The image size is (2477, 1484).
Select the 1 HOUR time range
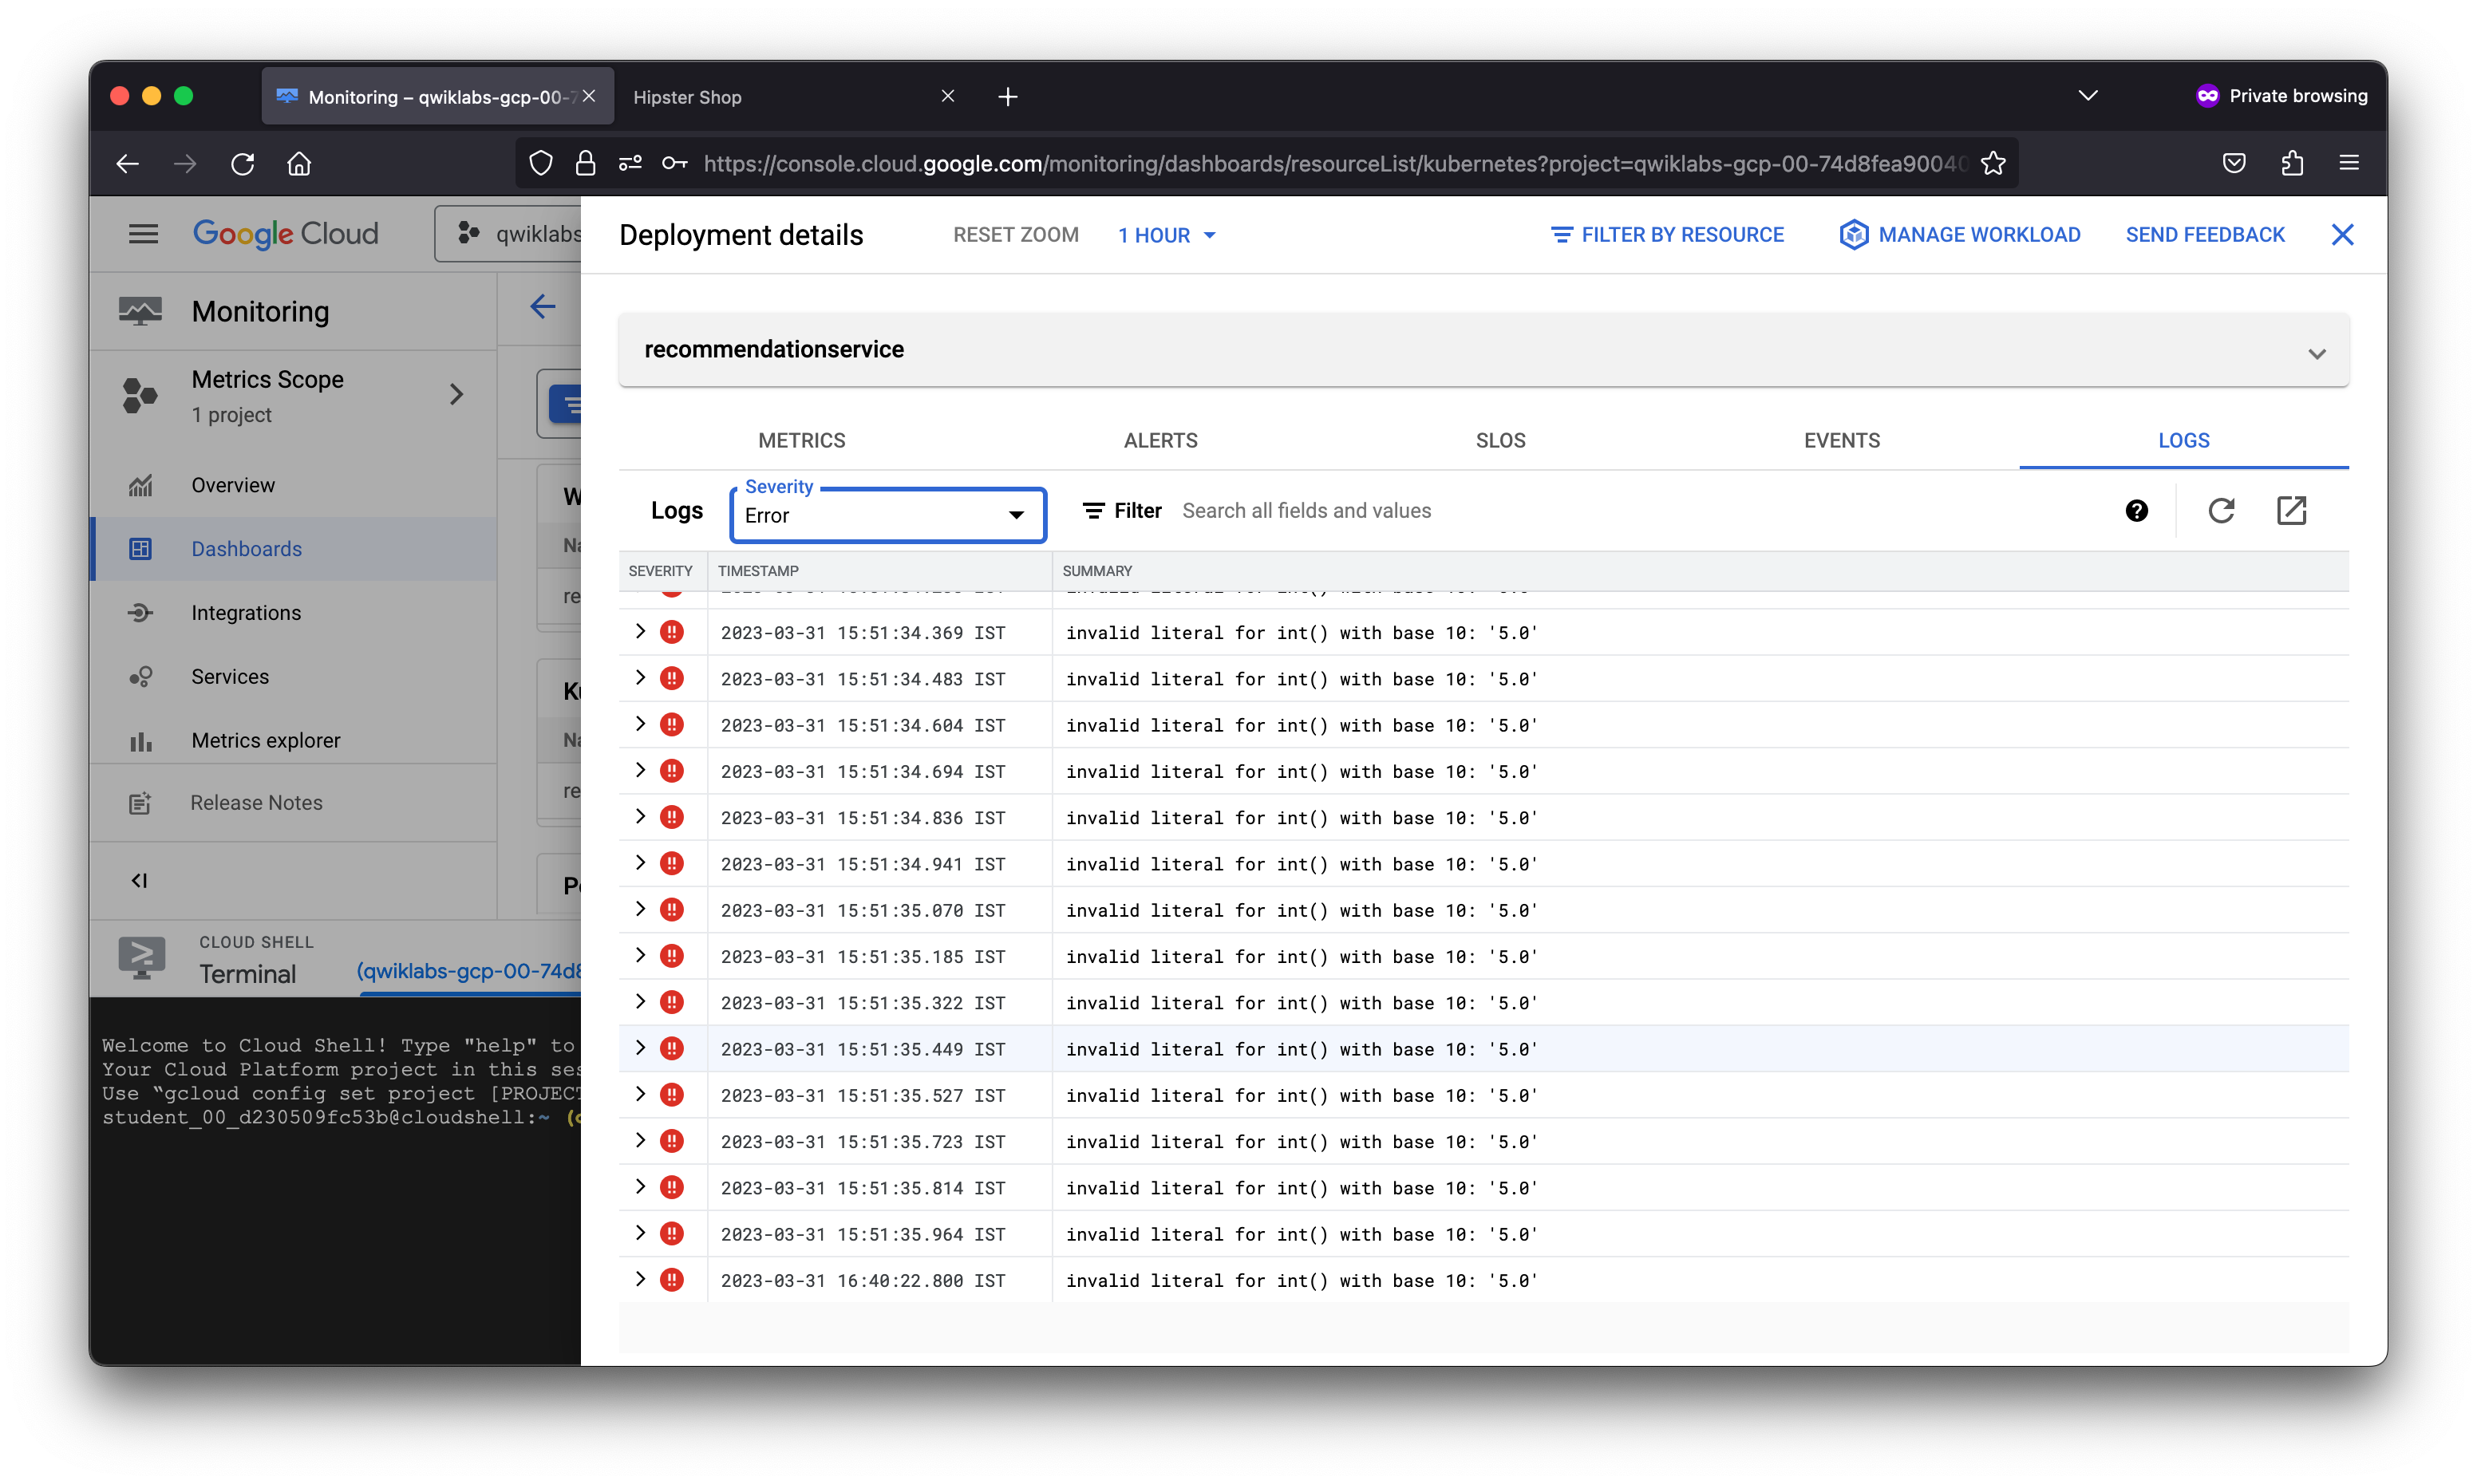click(1164, 235)
